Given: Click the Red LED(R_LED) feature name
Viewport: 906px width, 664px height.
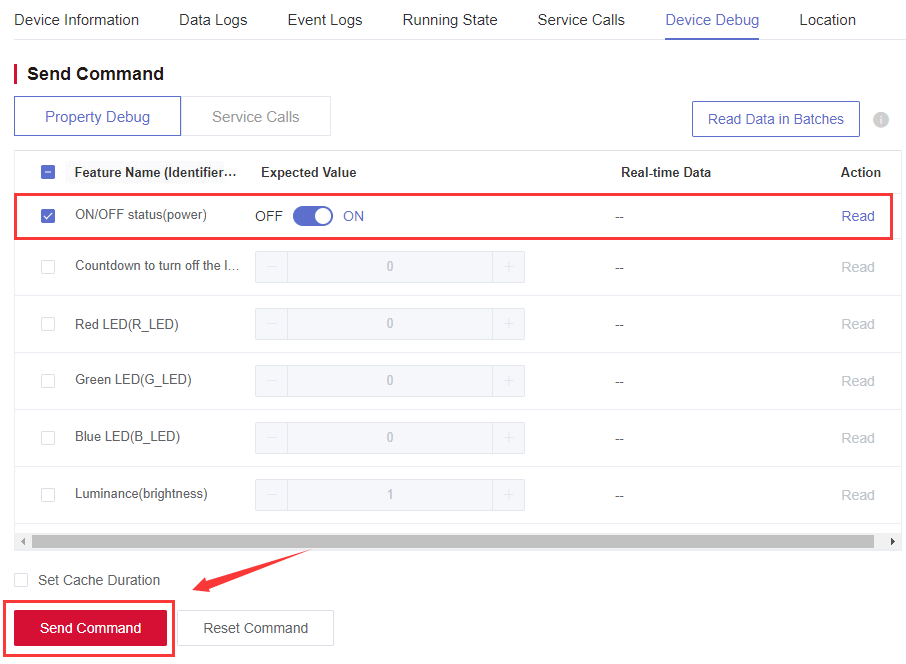Looking at the screenshot, I should pyautogui.click(x=127, y=324).
